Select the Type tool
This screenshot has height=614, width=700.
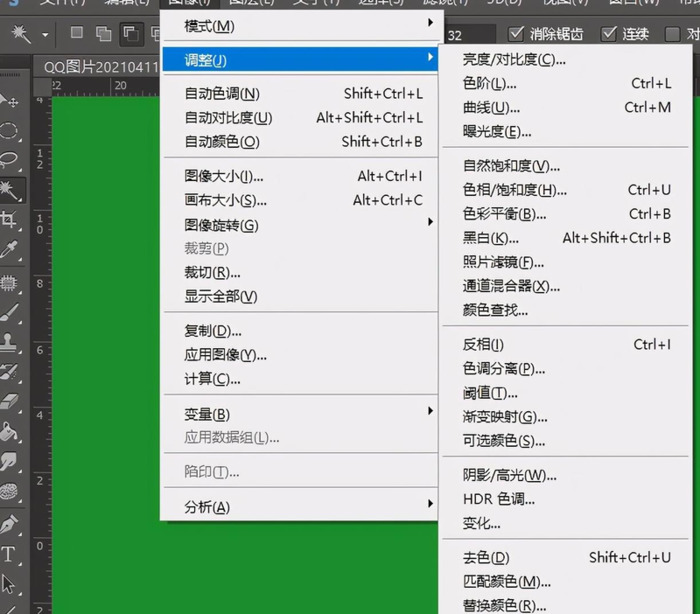pyautogui.click(x=9, y=554)
